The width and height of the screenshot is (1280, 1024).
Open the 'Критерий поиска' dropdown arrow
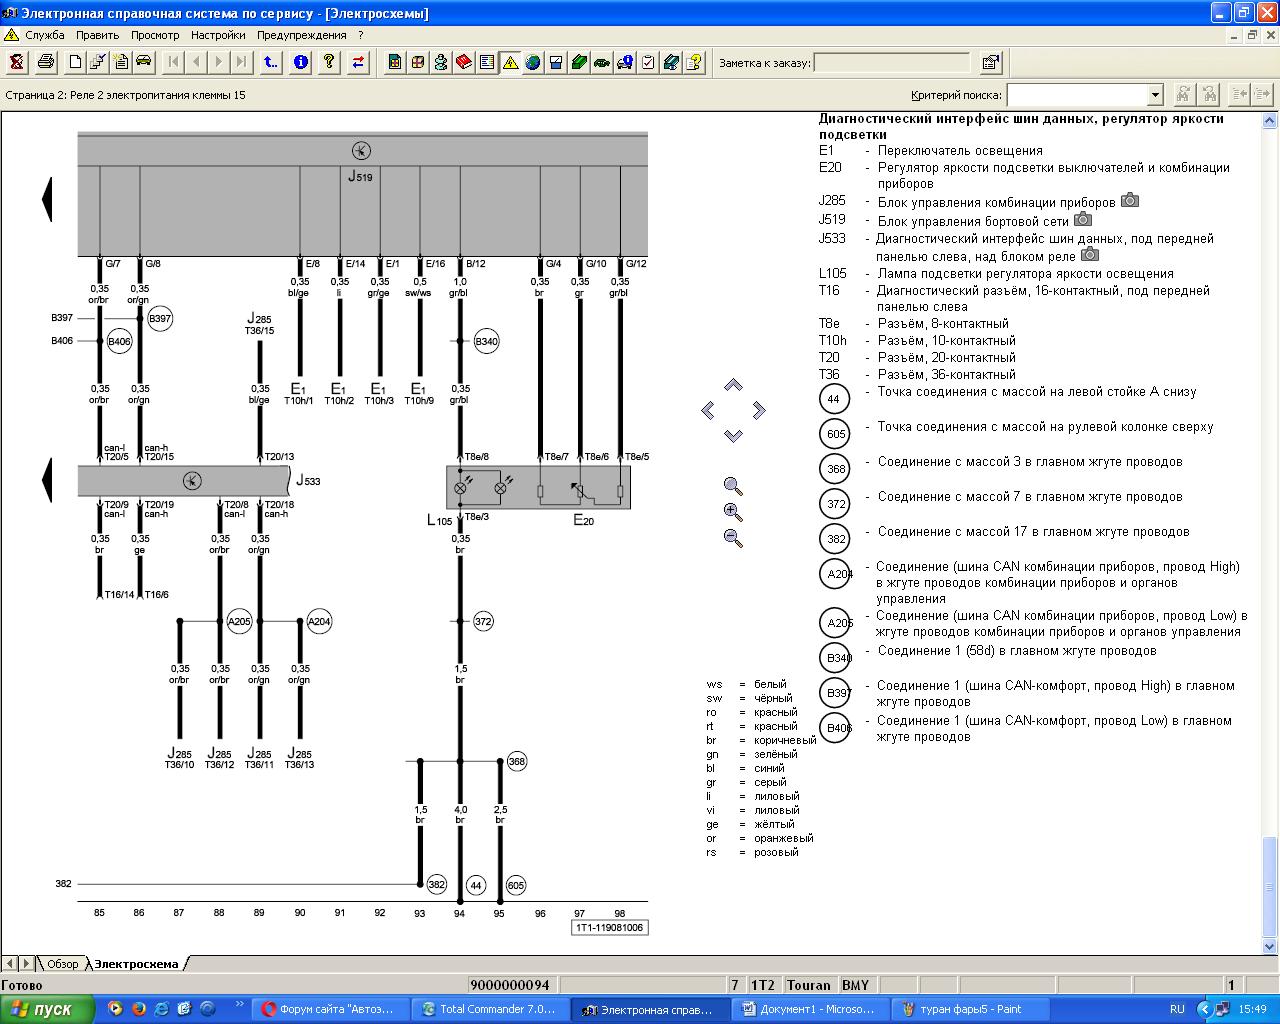coord(1155,95)
